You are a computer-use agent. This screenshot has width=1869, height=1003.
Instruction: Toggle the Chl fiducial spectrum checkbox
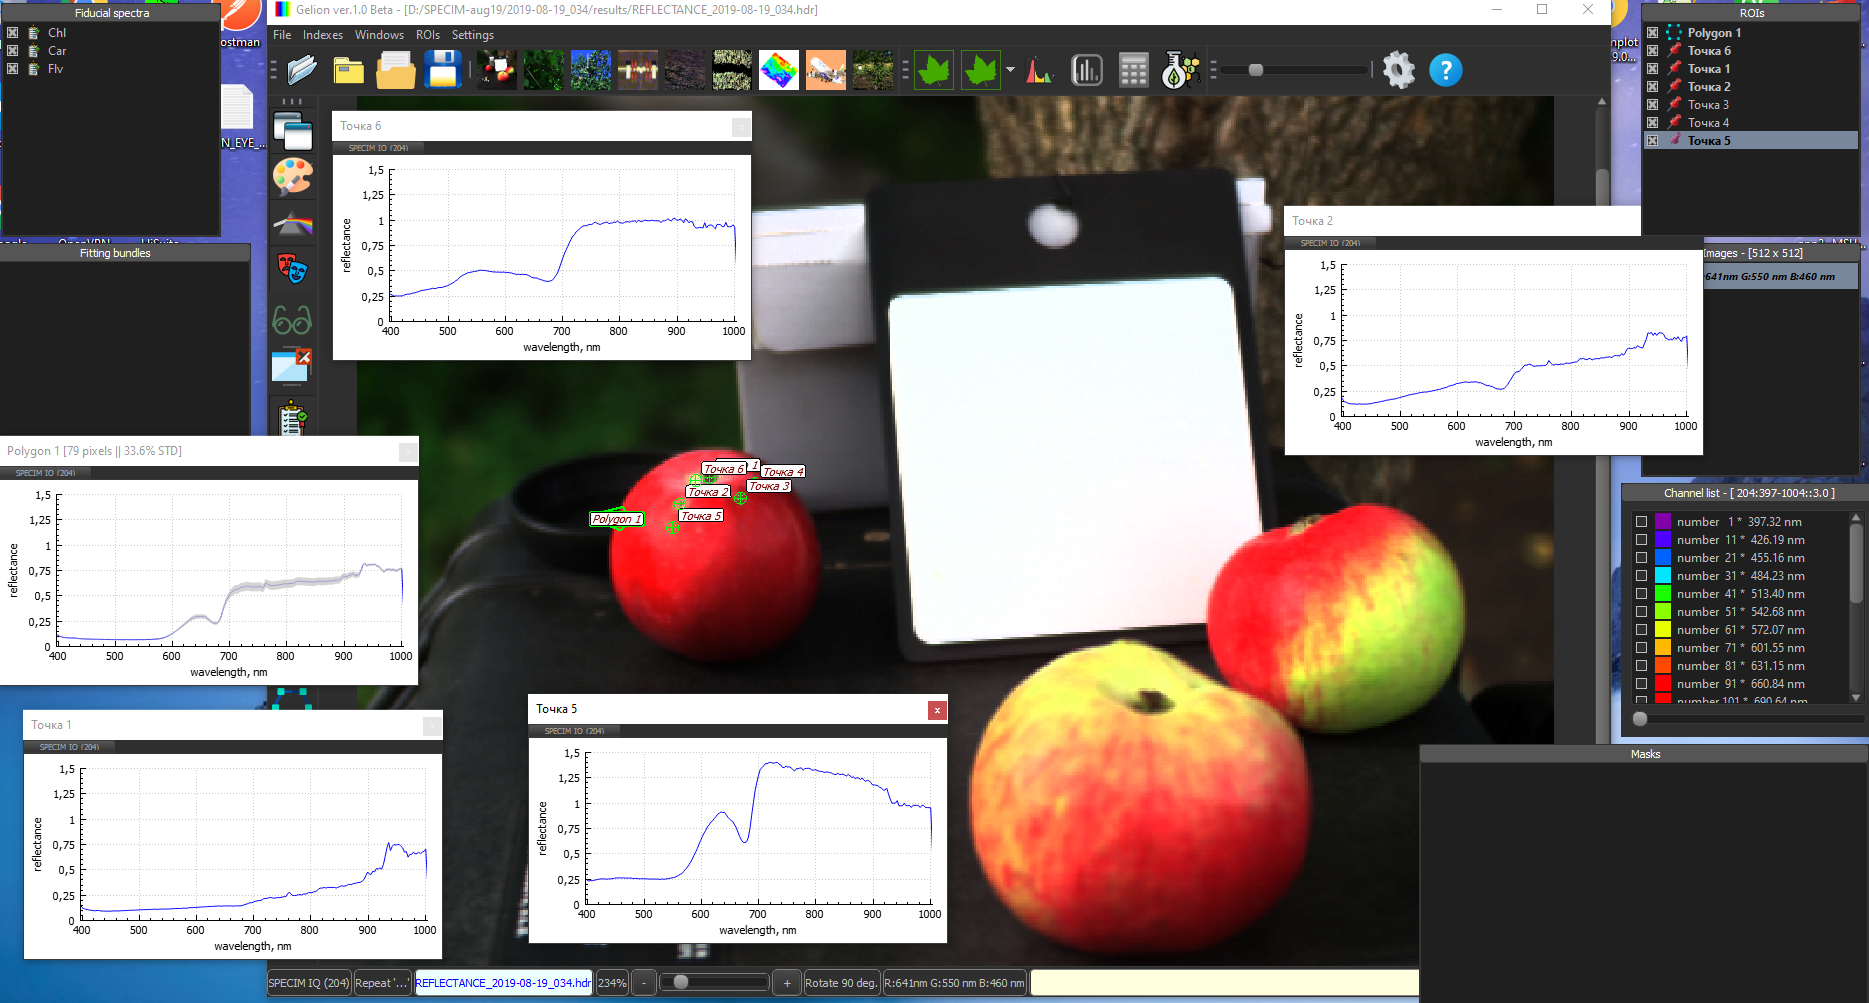[x=12, y=33]
